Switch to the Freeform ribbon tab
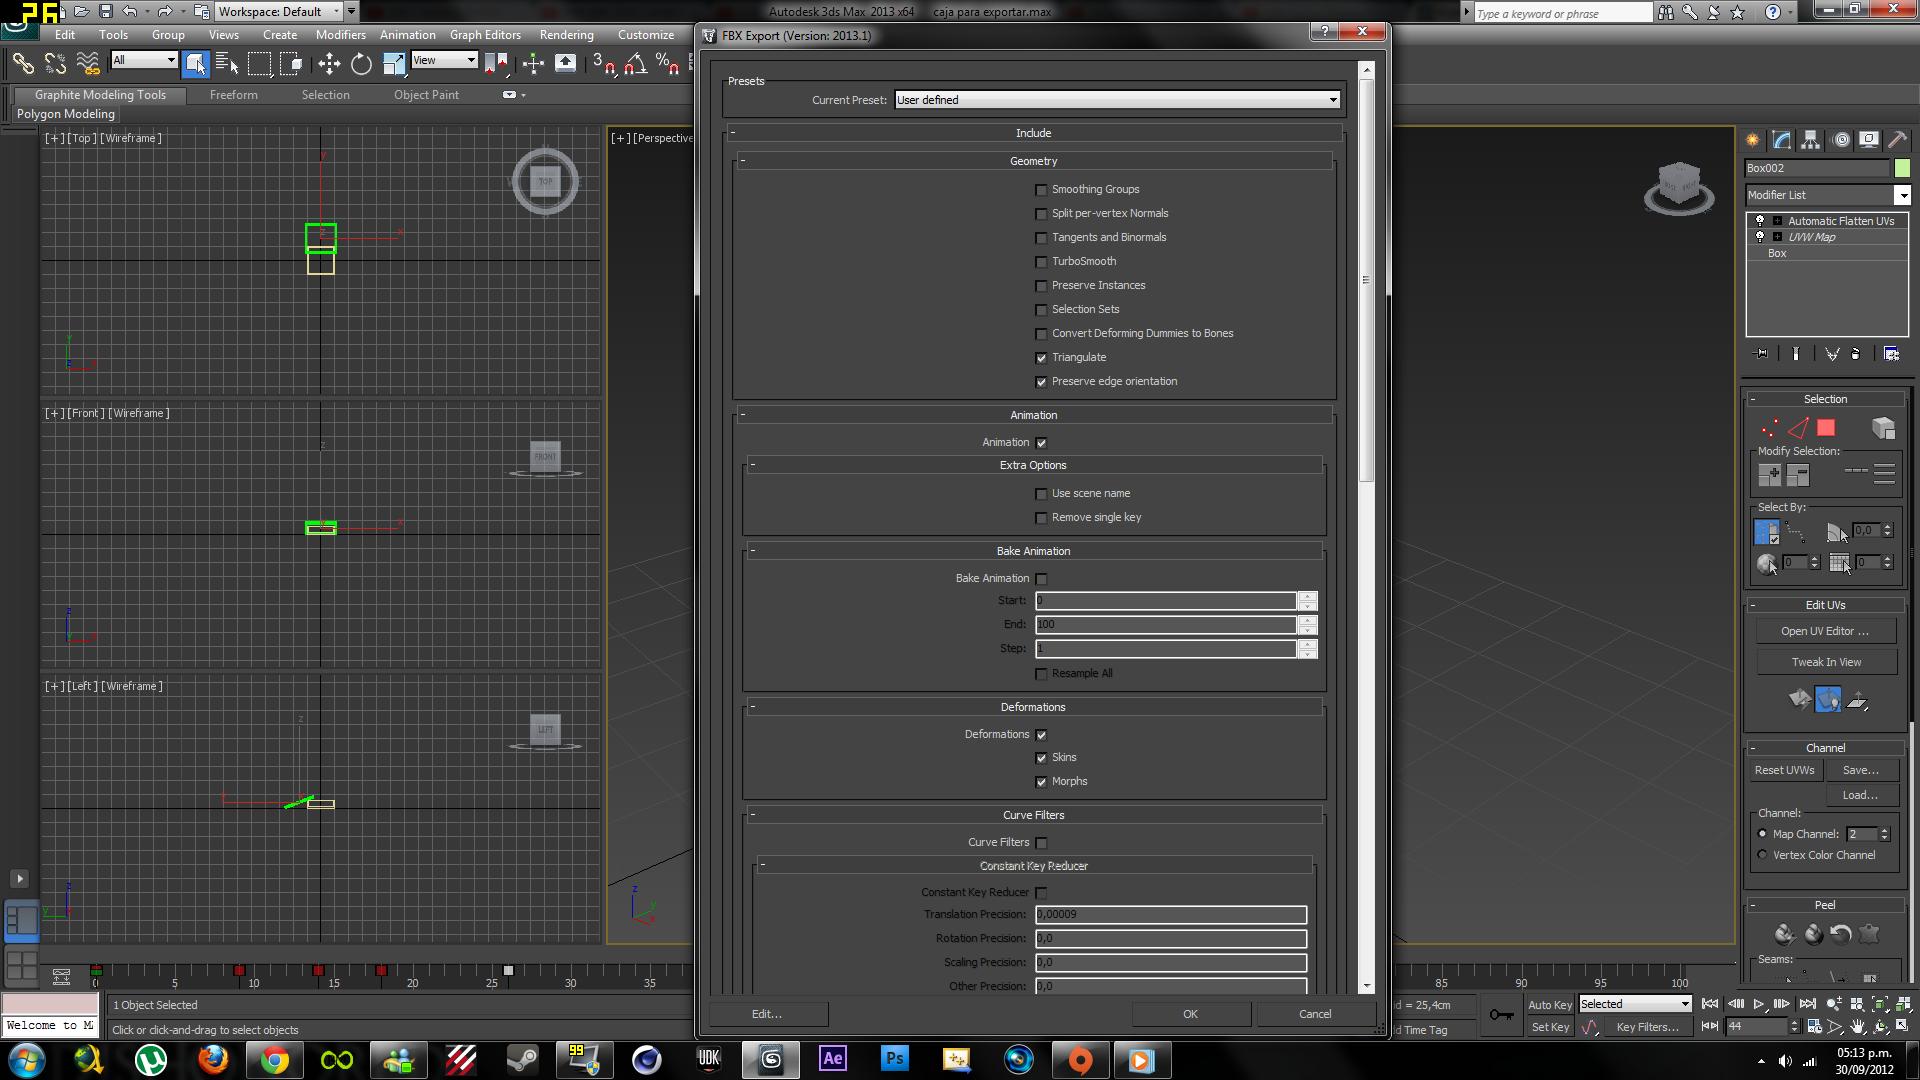This screenshot has height=1080, width=1920. 233,95
